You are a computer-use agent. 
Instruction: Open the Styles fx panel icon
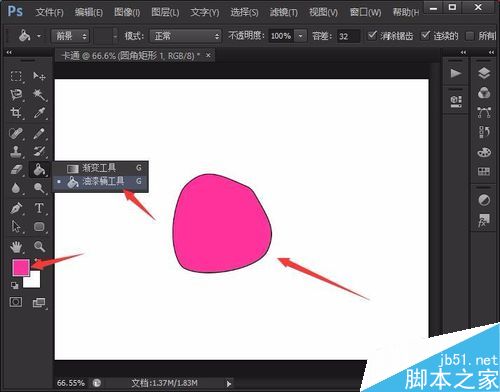(x=484, y=220)
